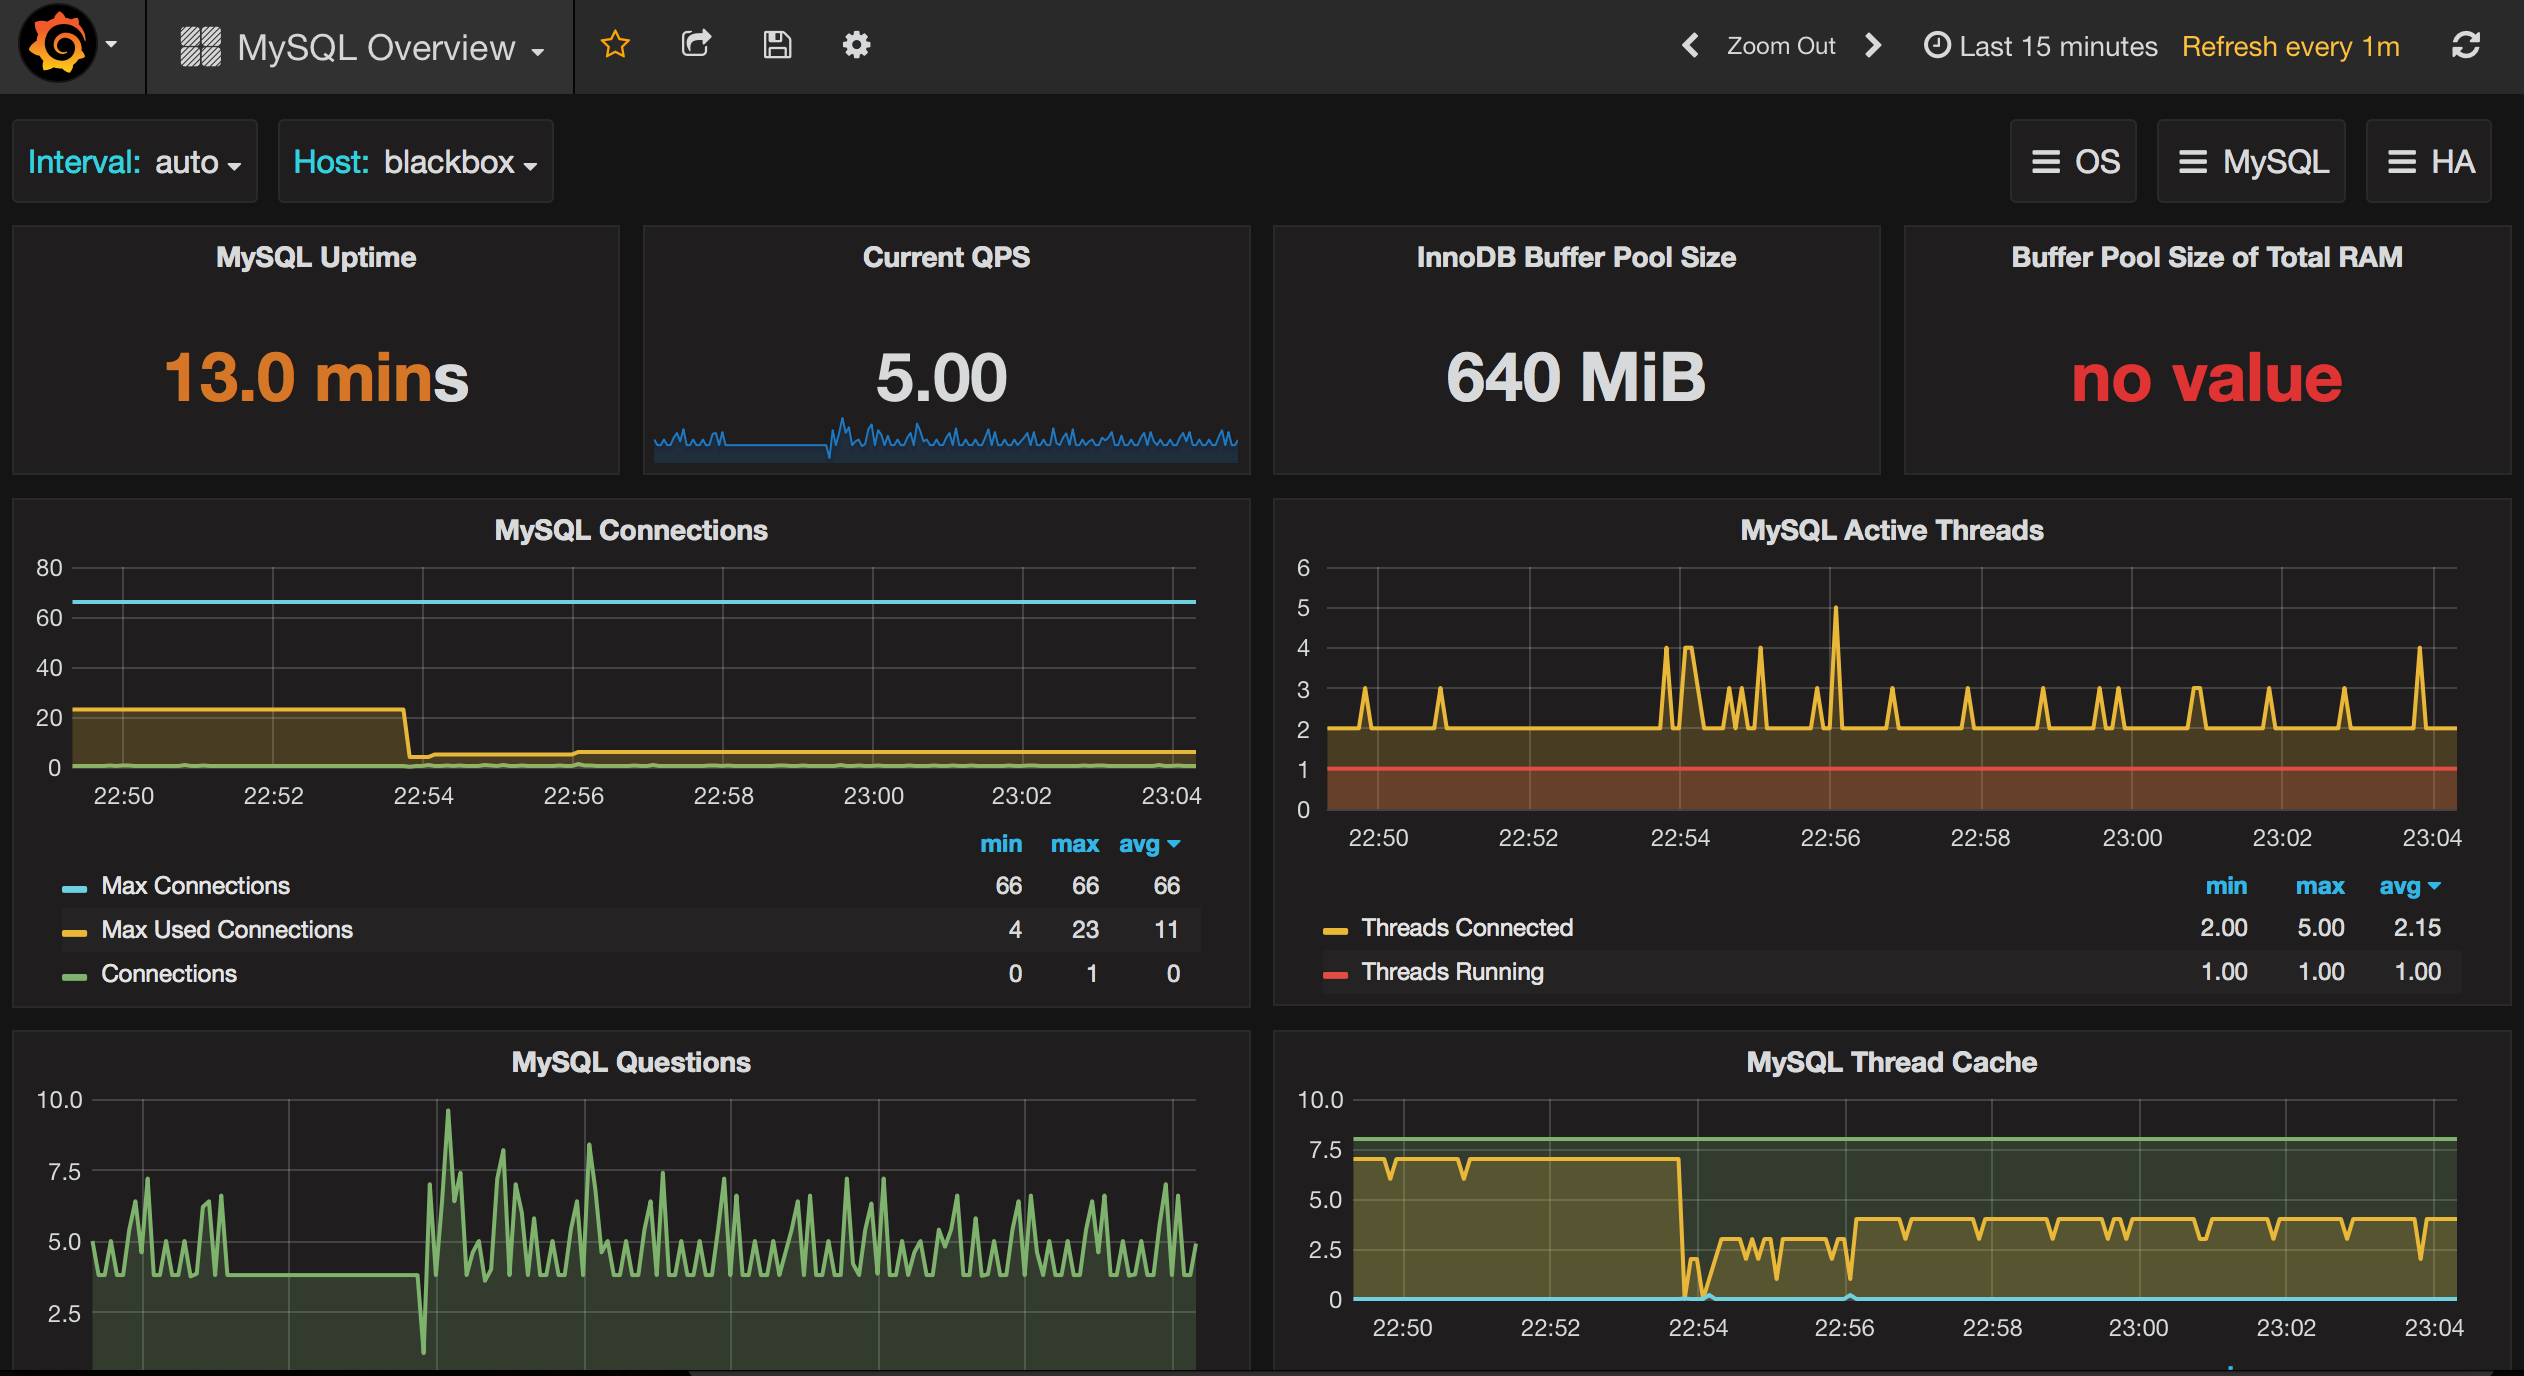Click the MySQL Connections panel title
Image resolution: width=2524 pixels, height=1376 pixels.
coord(631,530)
